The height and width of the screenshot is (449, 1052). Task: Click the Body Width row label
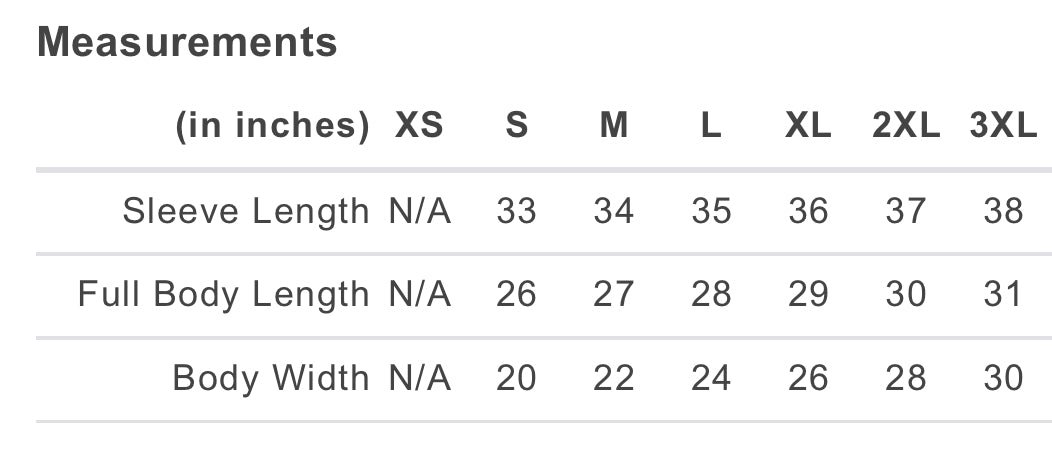pyautogui.click(x=271, y=378)
